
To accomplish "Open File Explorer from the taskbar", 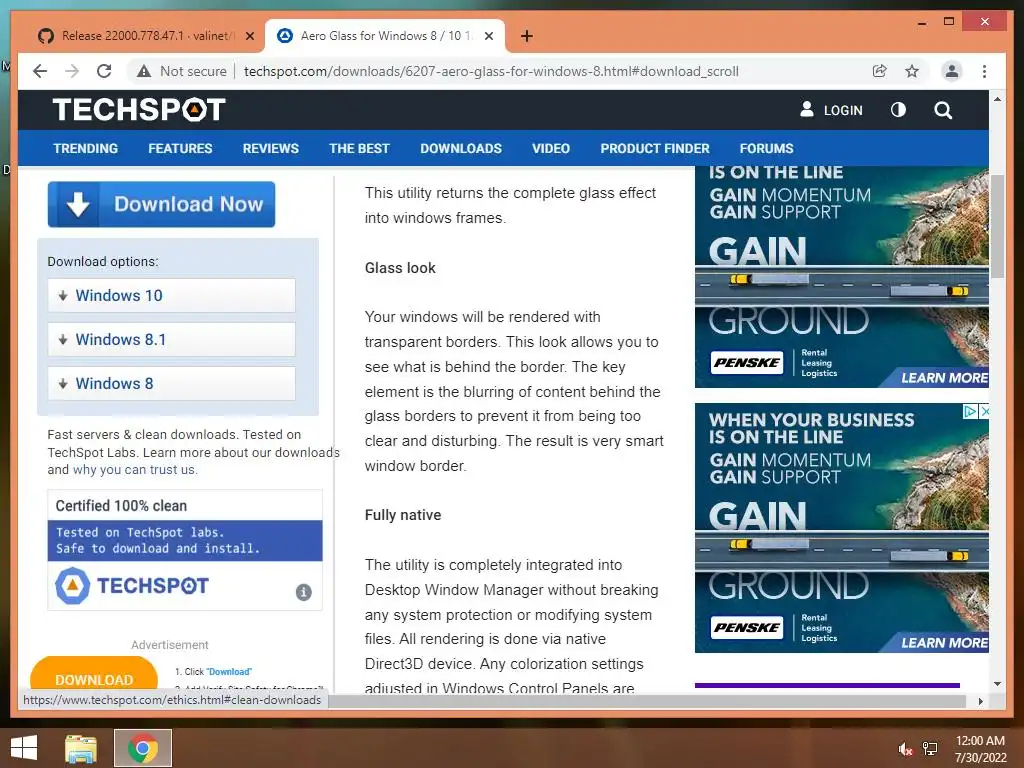I will click(x=81, y=748).
